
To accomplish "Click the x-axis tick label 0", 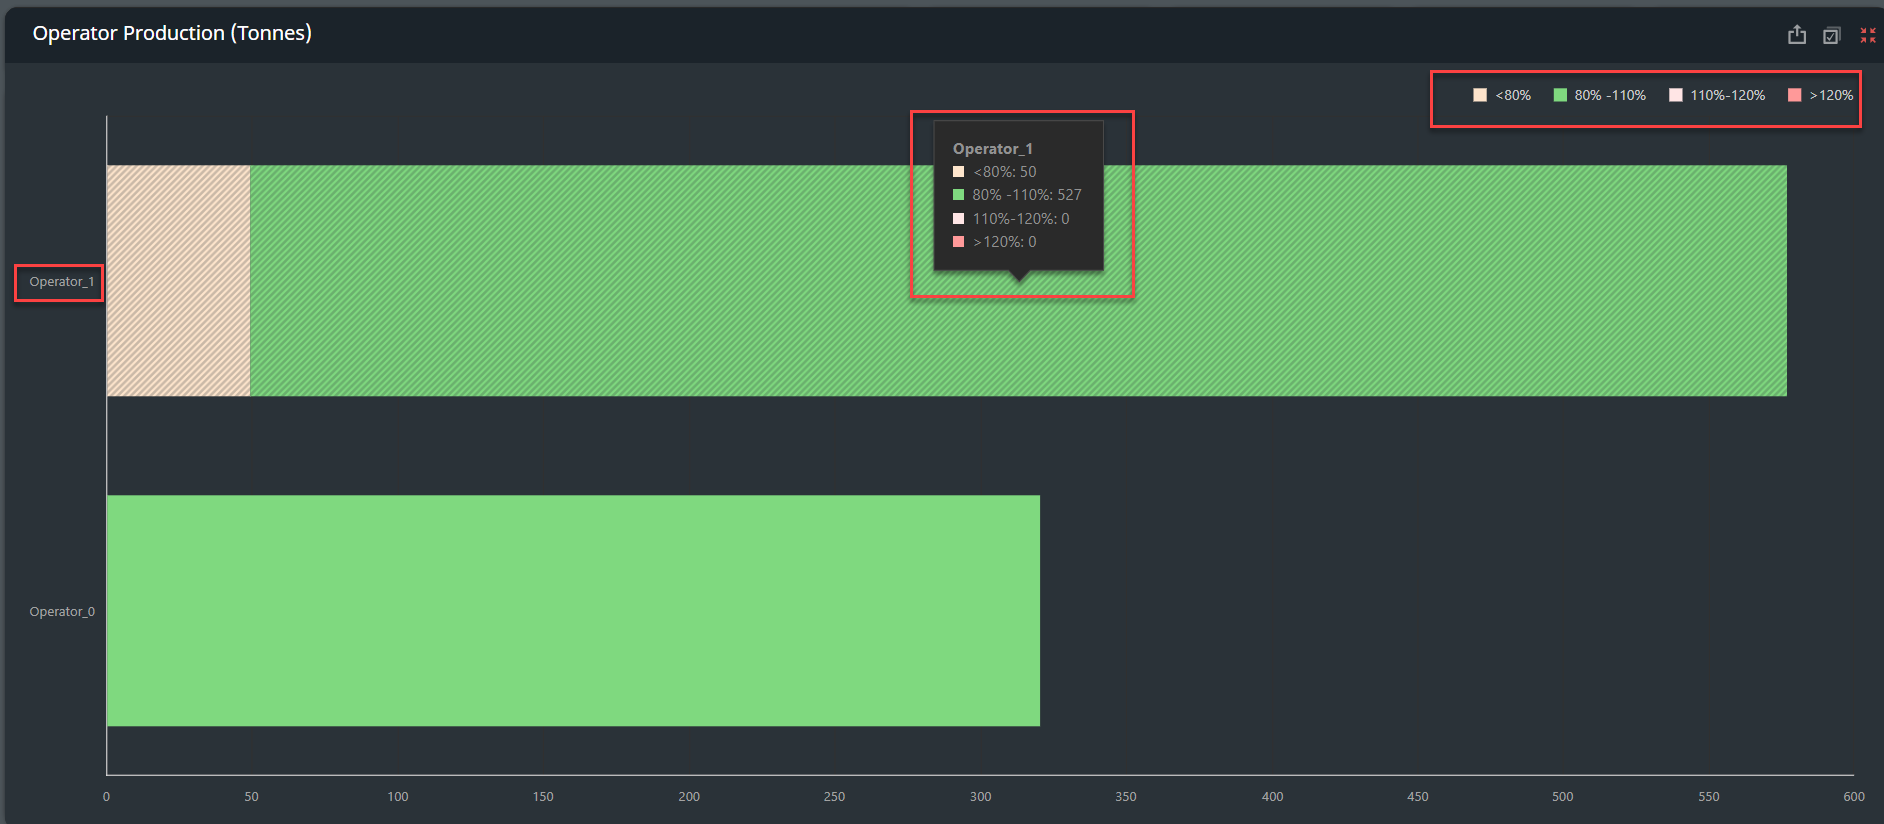I will [106, 797].
